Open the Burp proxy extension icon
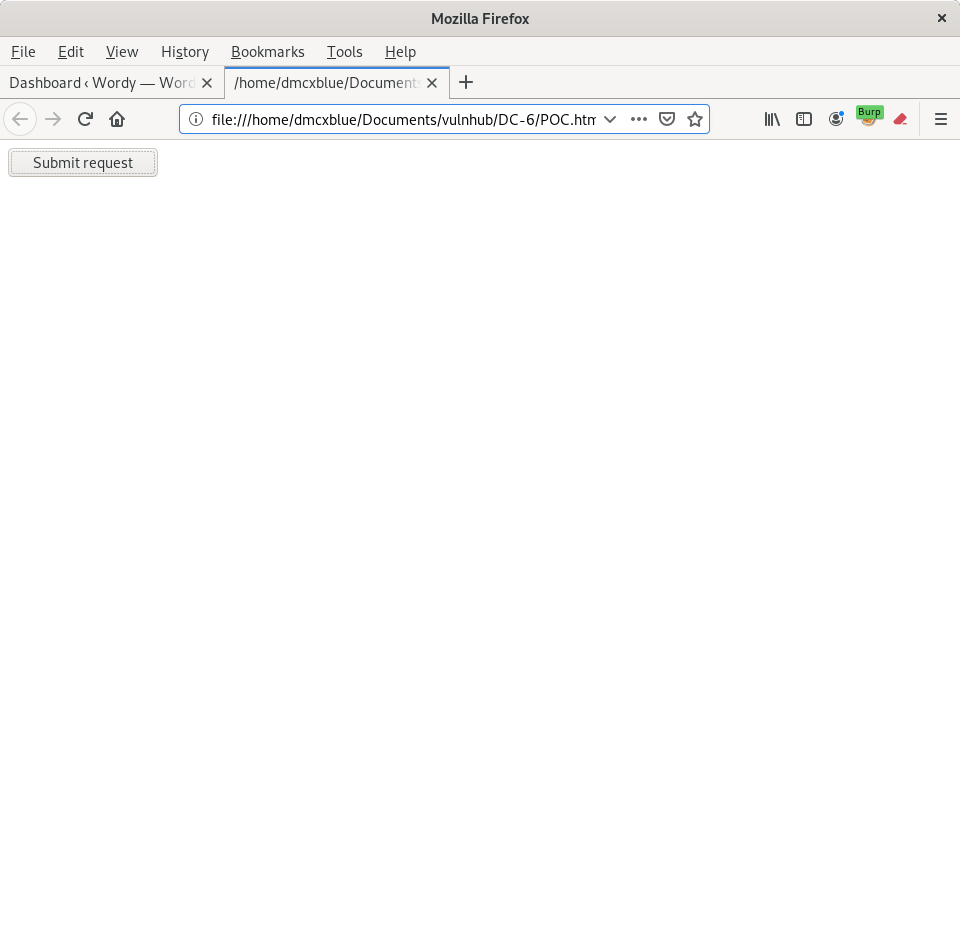960x948 pixels. pos(868,118)
